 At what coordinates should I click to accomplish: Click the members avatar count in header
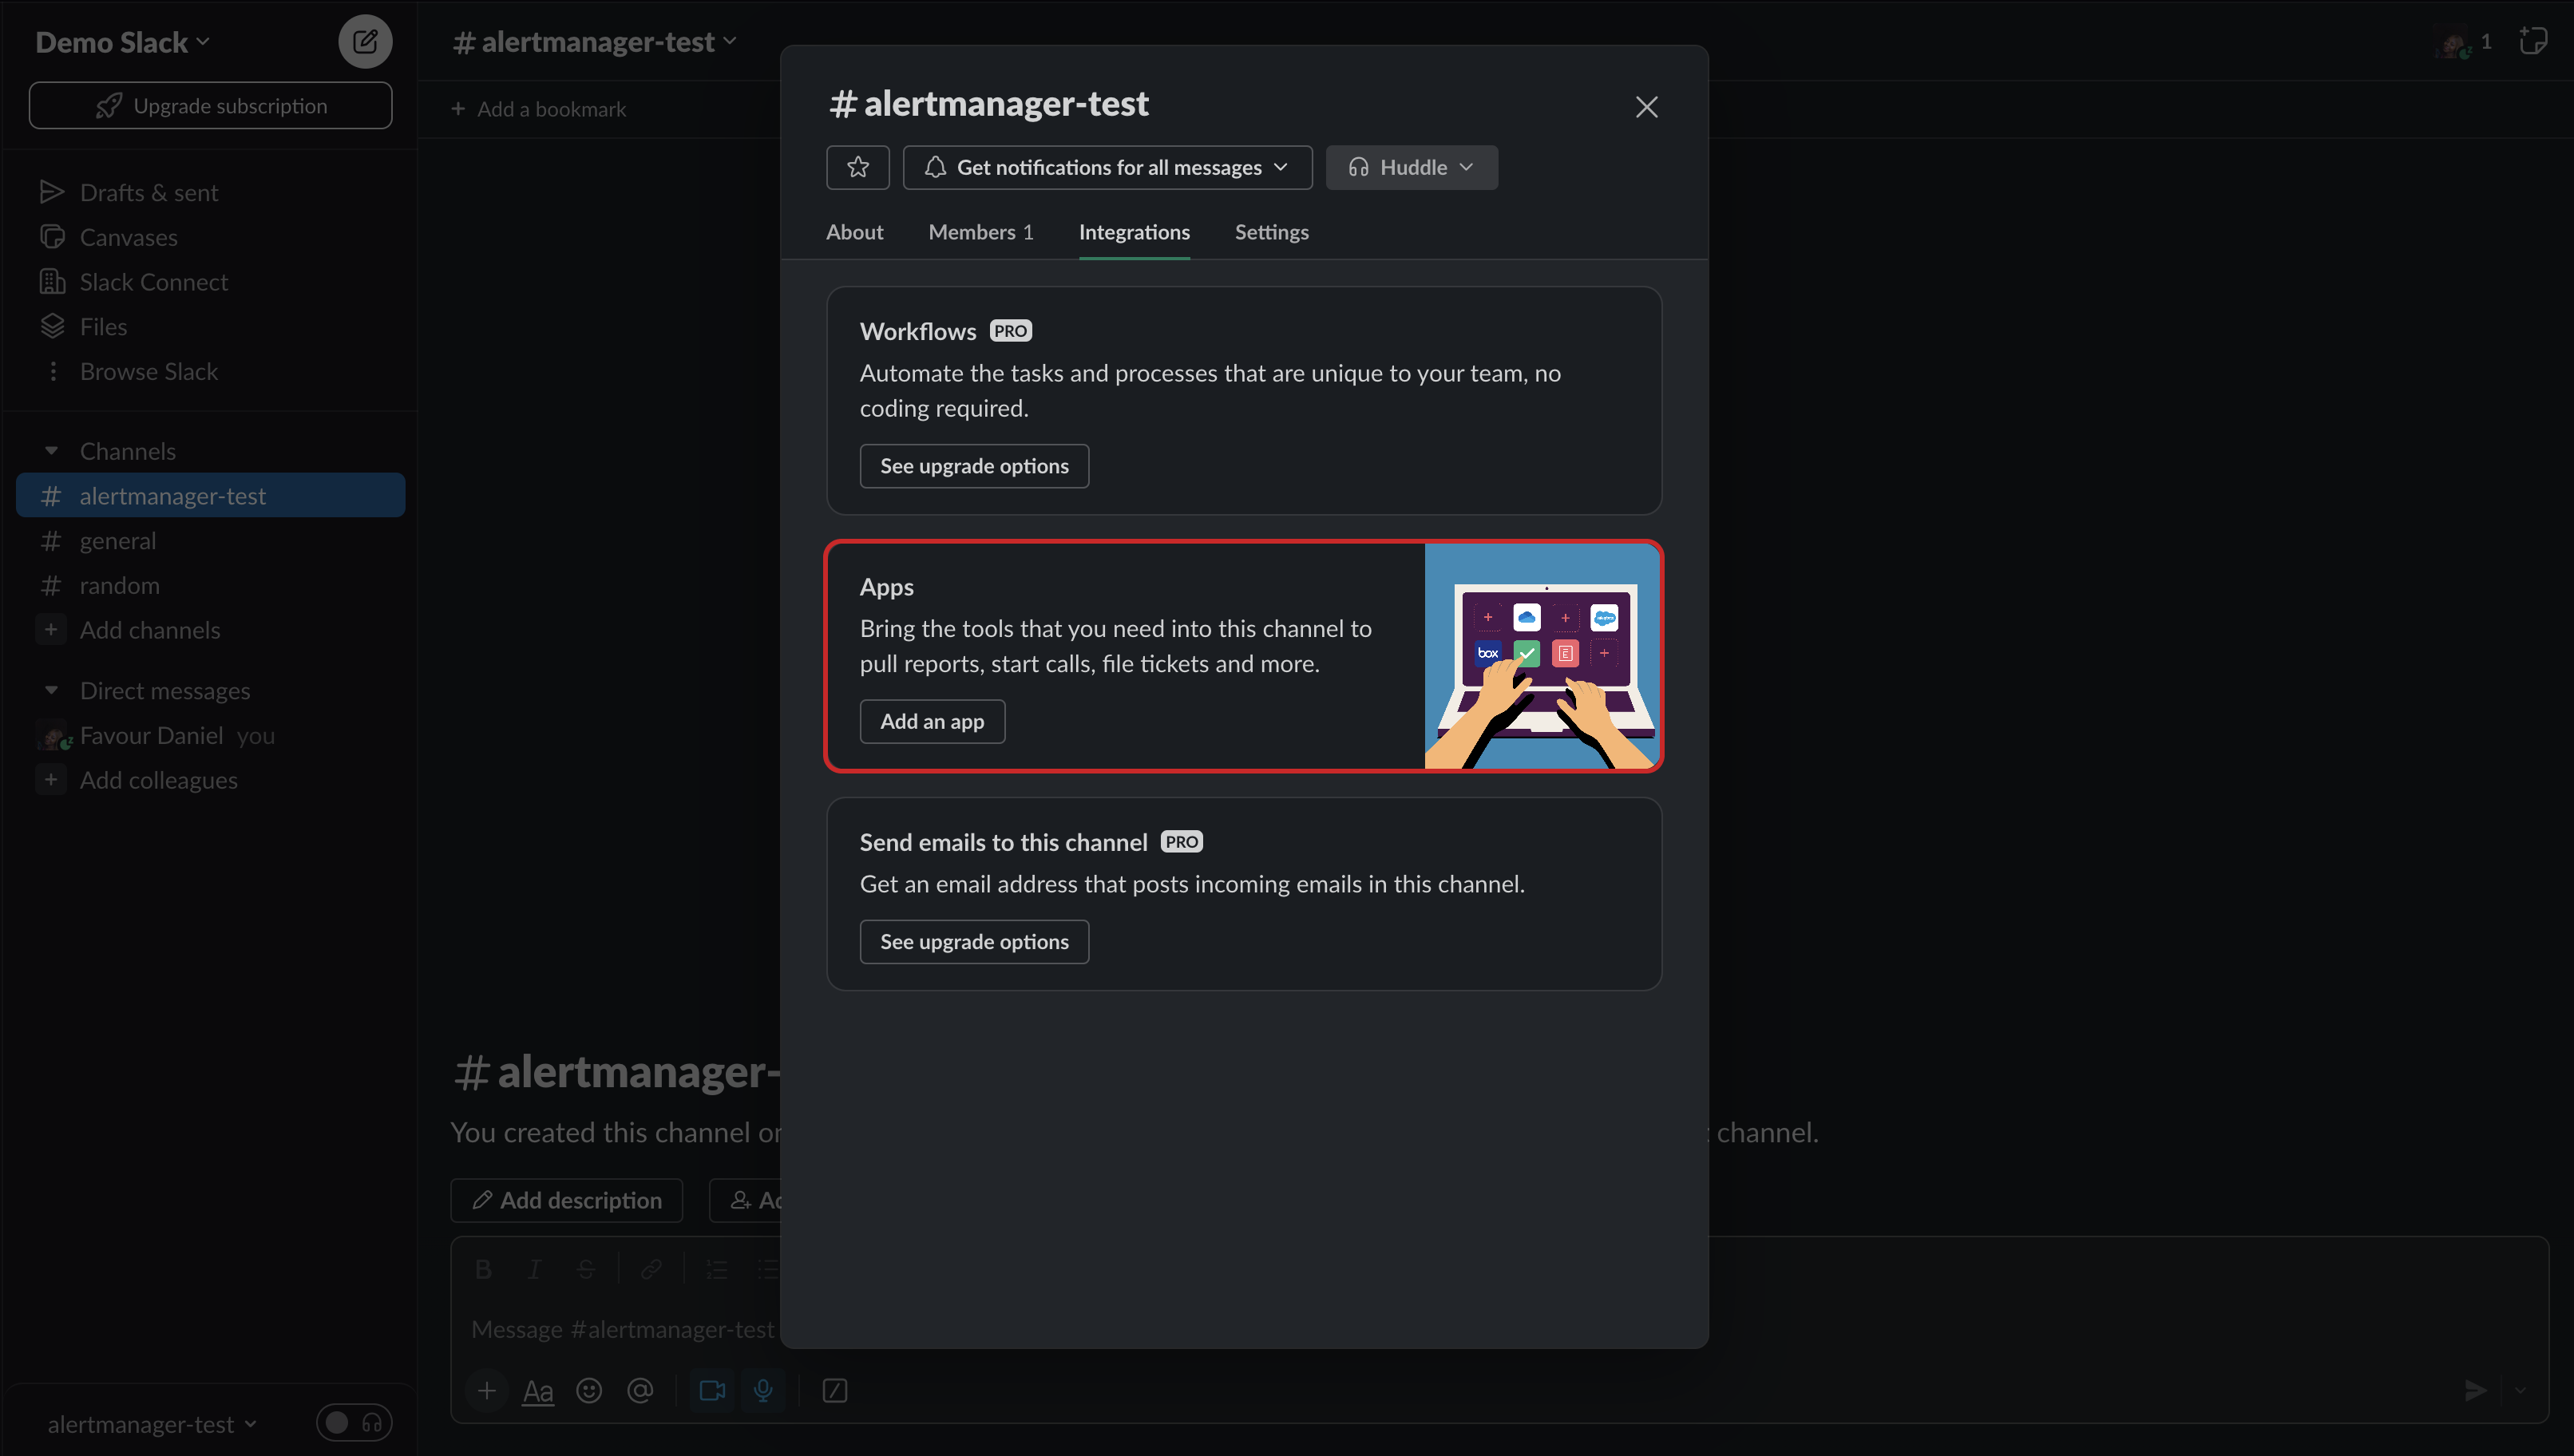(2464, 42)
